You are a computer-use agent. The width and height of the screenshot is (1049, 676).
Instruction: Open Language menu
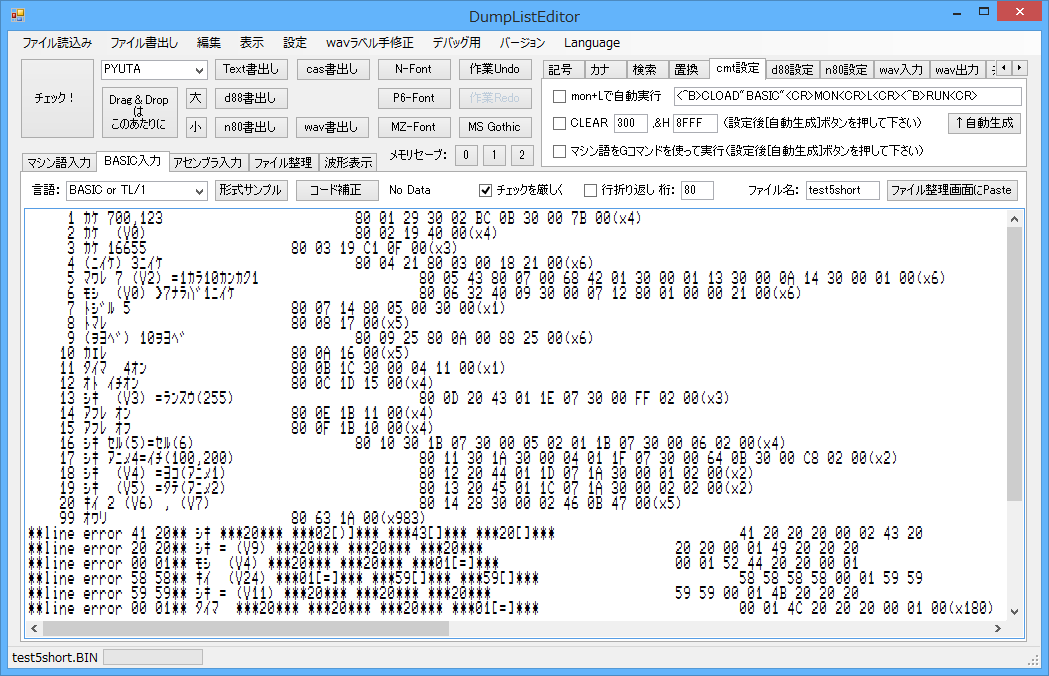[591, 43]
